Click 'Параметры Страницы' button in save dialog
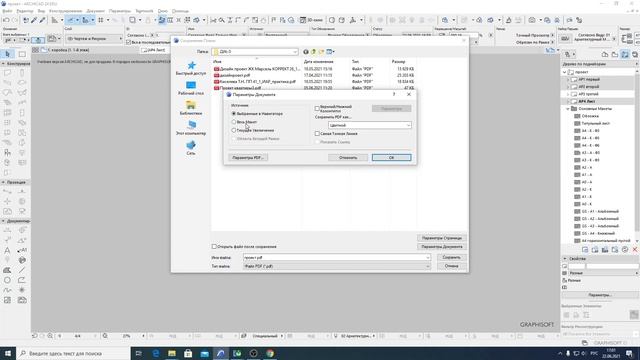The width and height of the screenshot is (640, 360). click(x=442, y=238)
